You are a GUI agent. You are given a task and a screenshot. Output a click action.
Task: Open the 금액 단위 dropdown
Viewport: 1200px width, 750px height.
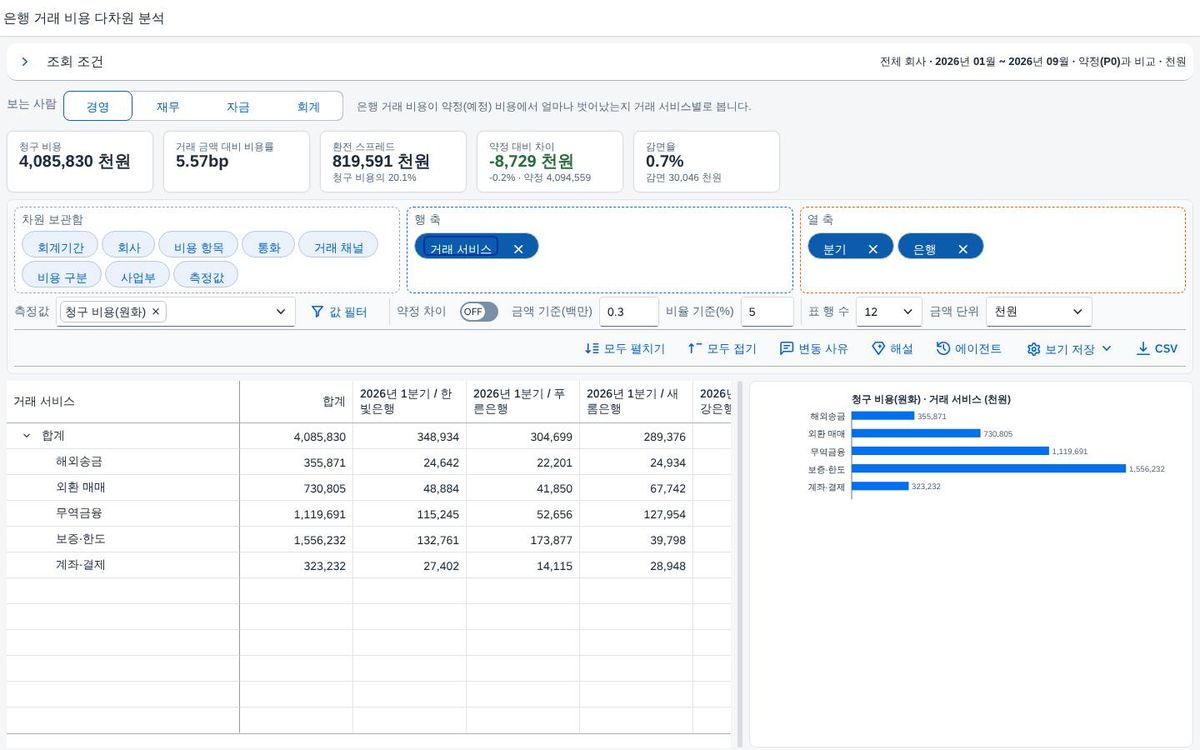tap(1039, 312)
